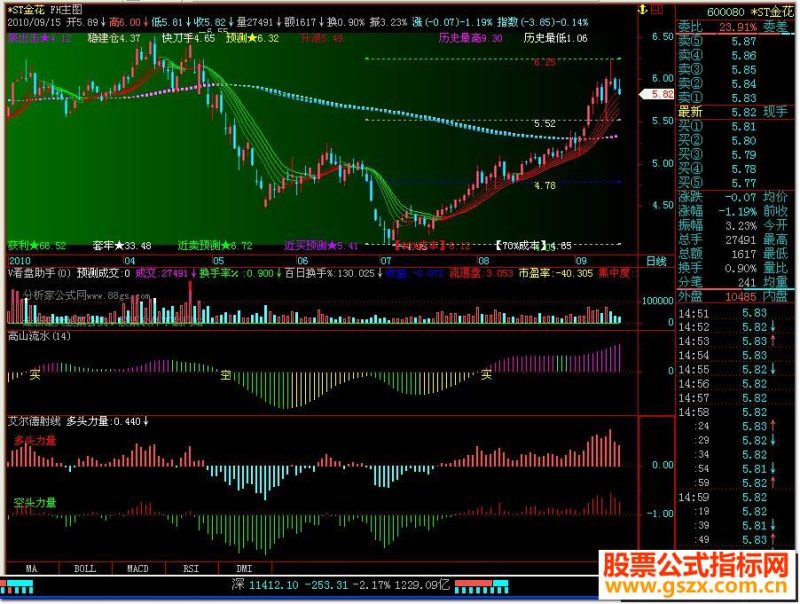Click the 总额 1617 row
800x604 pixels.
click(x=737, y=254)
